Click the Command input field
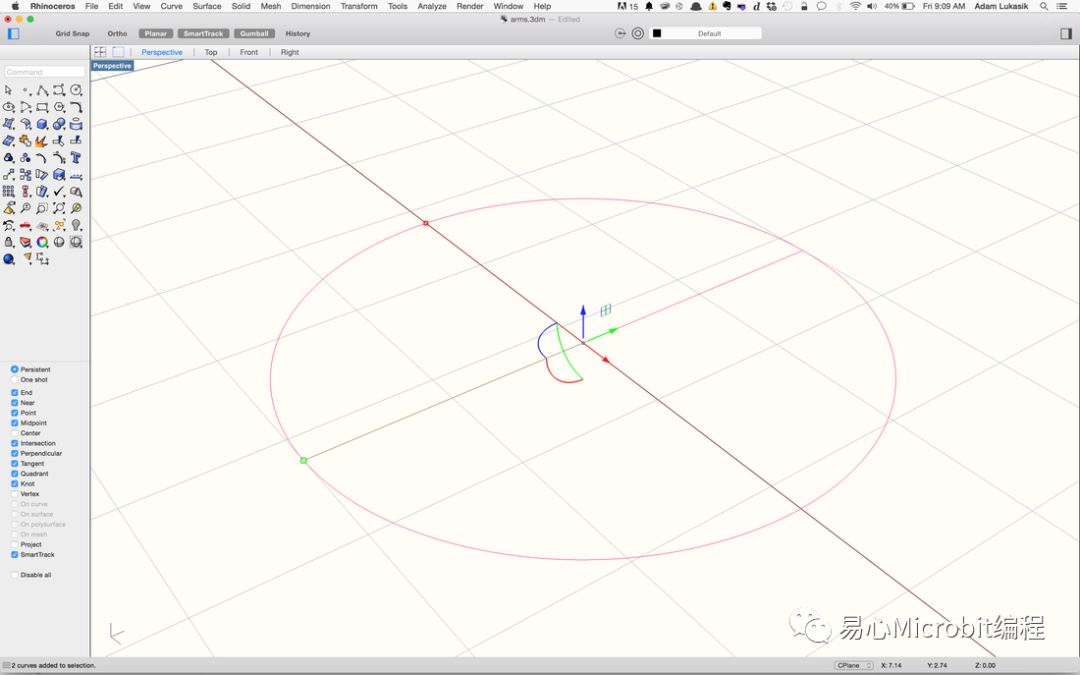Image resolution: width=1080 pixels, height=675 pixels. (x=44, y=72)
